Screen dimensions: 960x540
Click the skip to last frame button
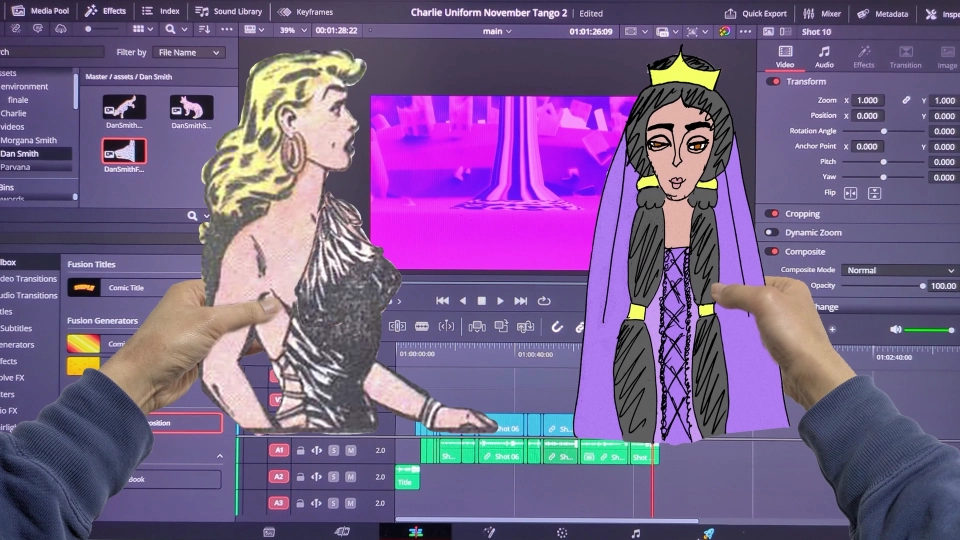point(520,301)
